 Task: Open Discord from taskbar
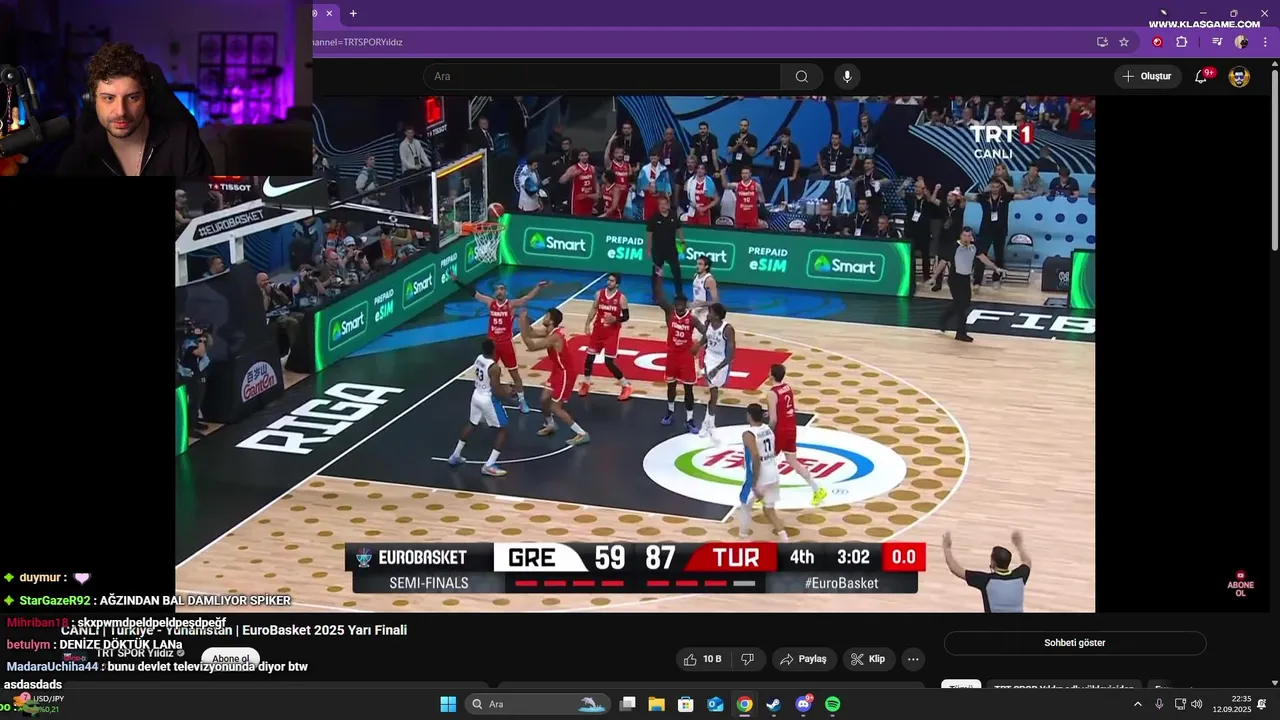click(x=803, y=704)
